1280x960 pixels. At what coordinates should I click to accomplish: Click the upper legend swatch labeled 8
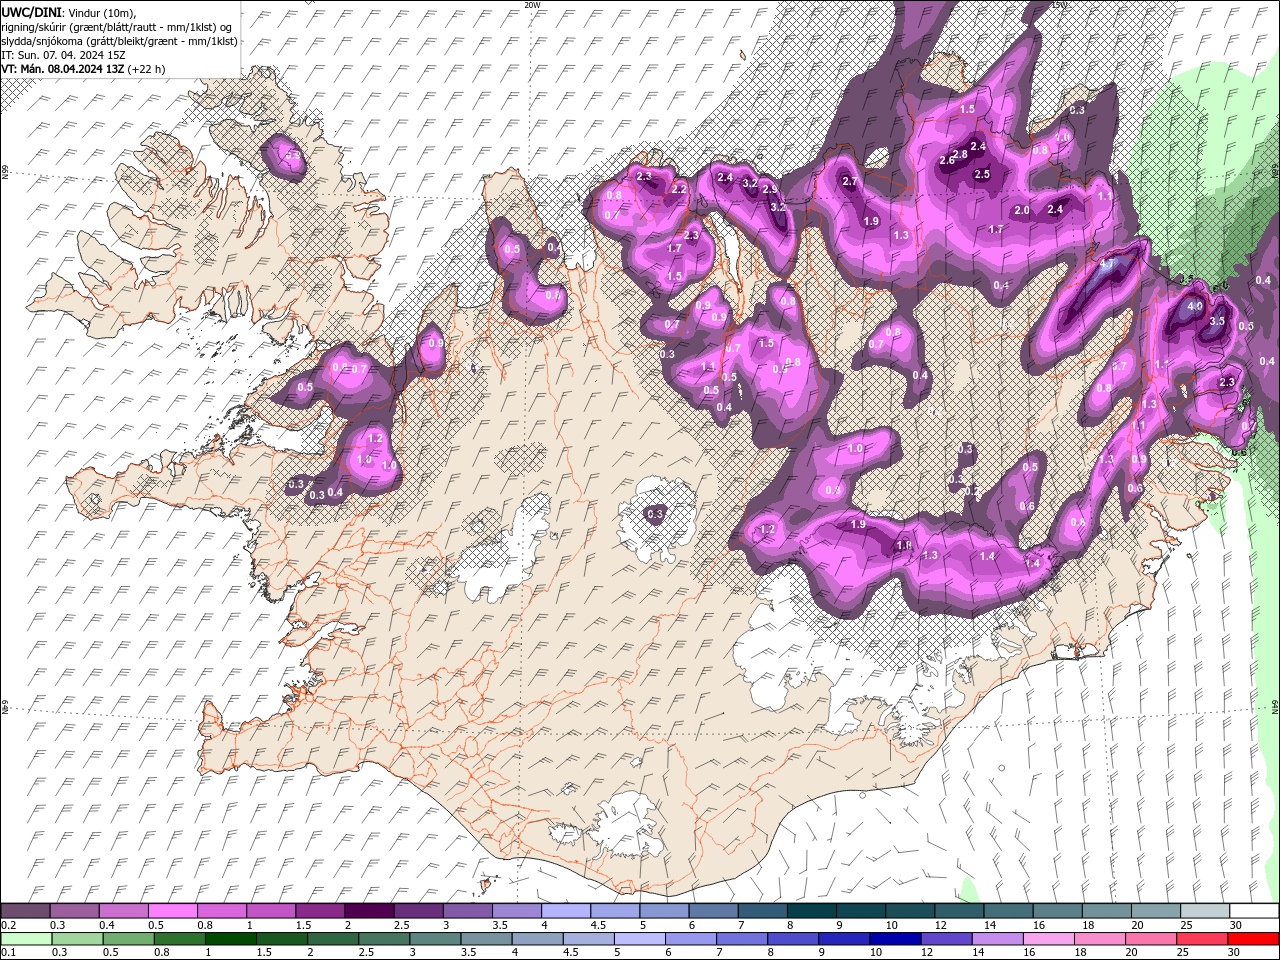coord(811,911)
